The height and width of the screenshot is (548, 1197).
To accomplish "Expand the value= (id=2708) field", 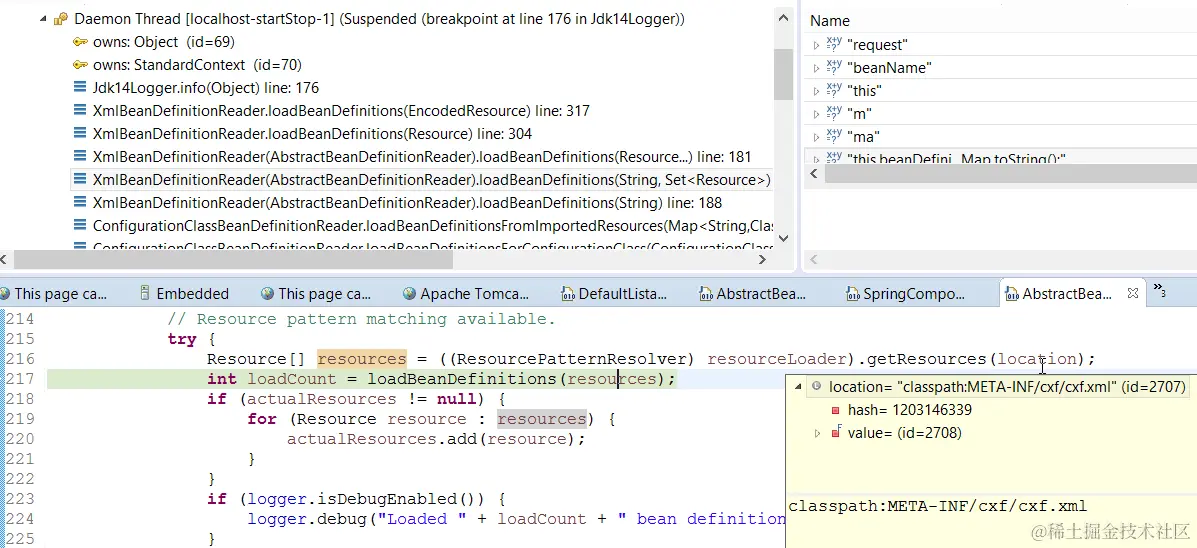I will coord(817,434).
